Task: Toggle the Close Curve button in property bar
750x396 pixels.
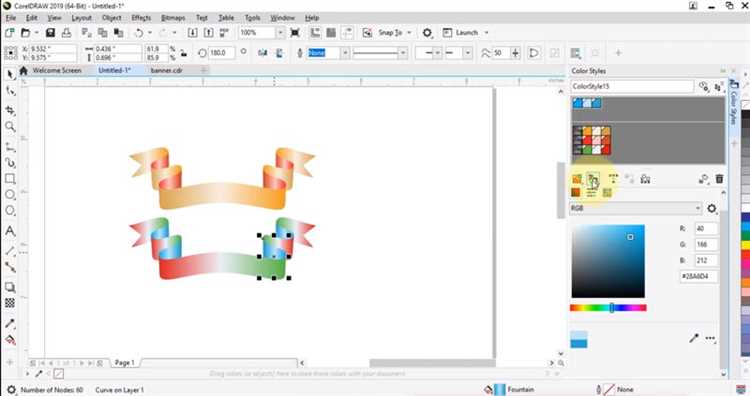Action: click(x=534, y=53)
